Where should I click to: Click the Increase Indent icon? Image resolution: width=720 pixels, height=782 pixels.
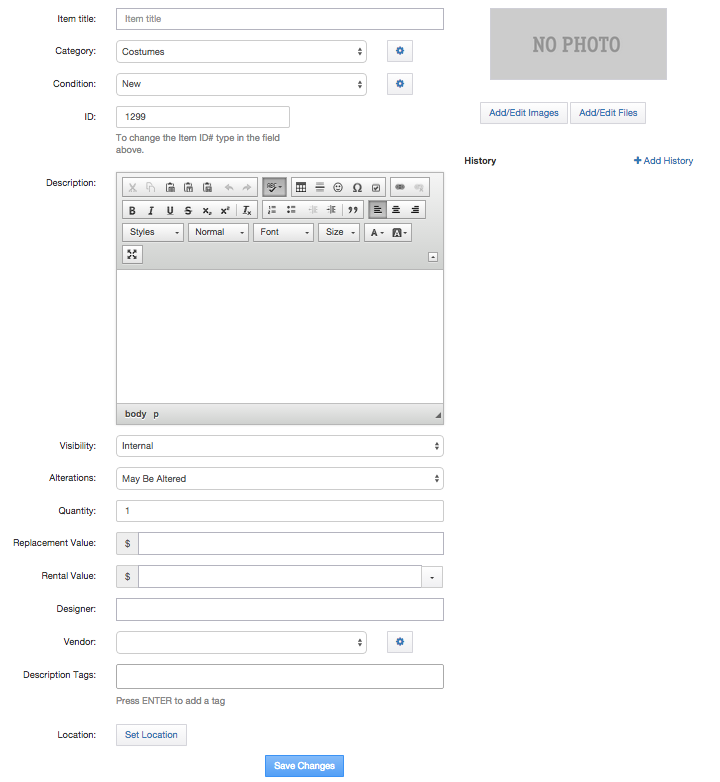click(332, 210)
